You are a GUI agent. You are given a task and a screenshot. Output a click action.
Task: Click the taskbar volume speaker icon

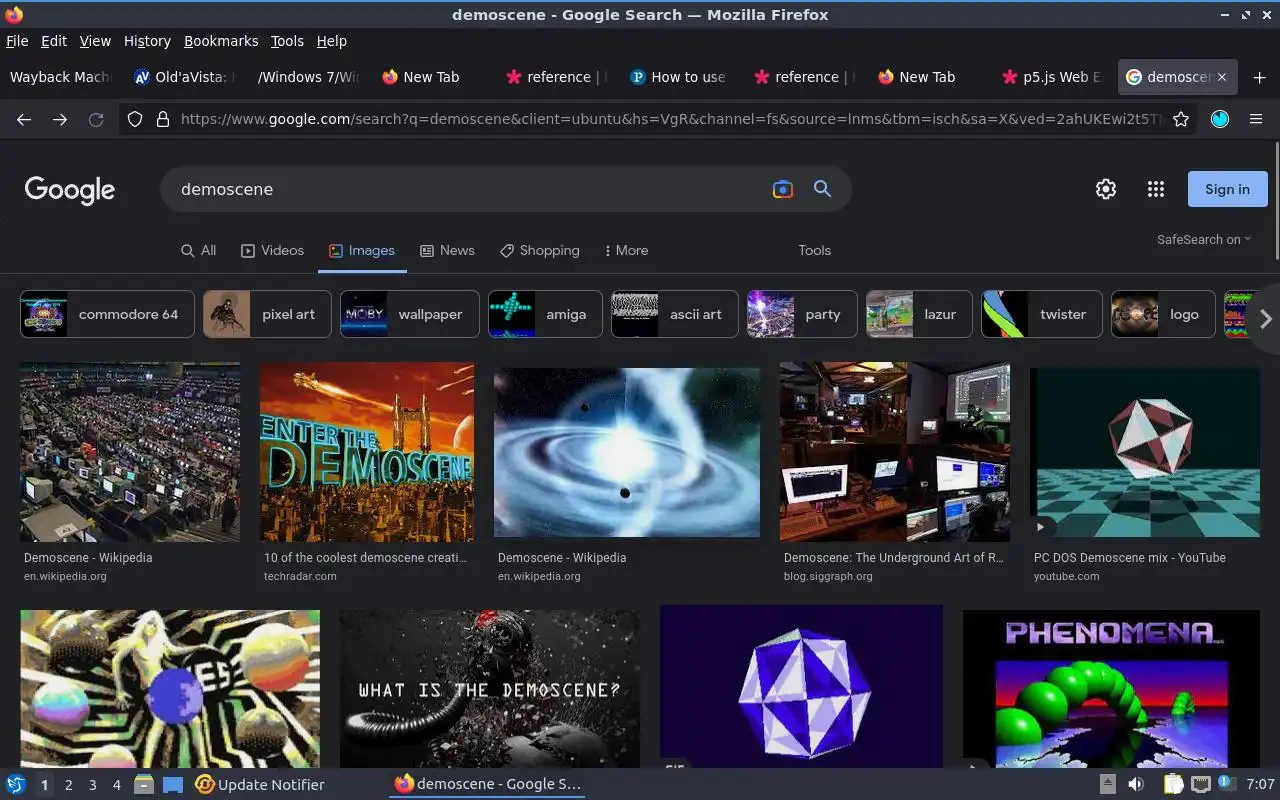[x=1136, y=785]
